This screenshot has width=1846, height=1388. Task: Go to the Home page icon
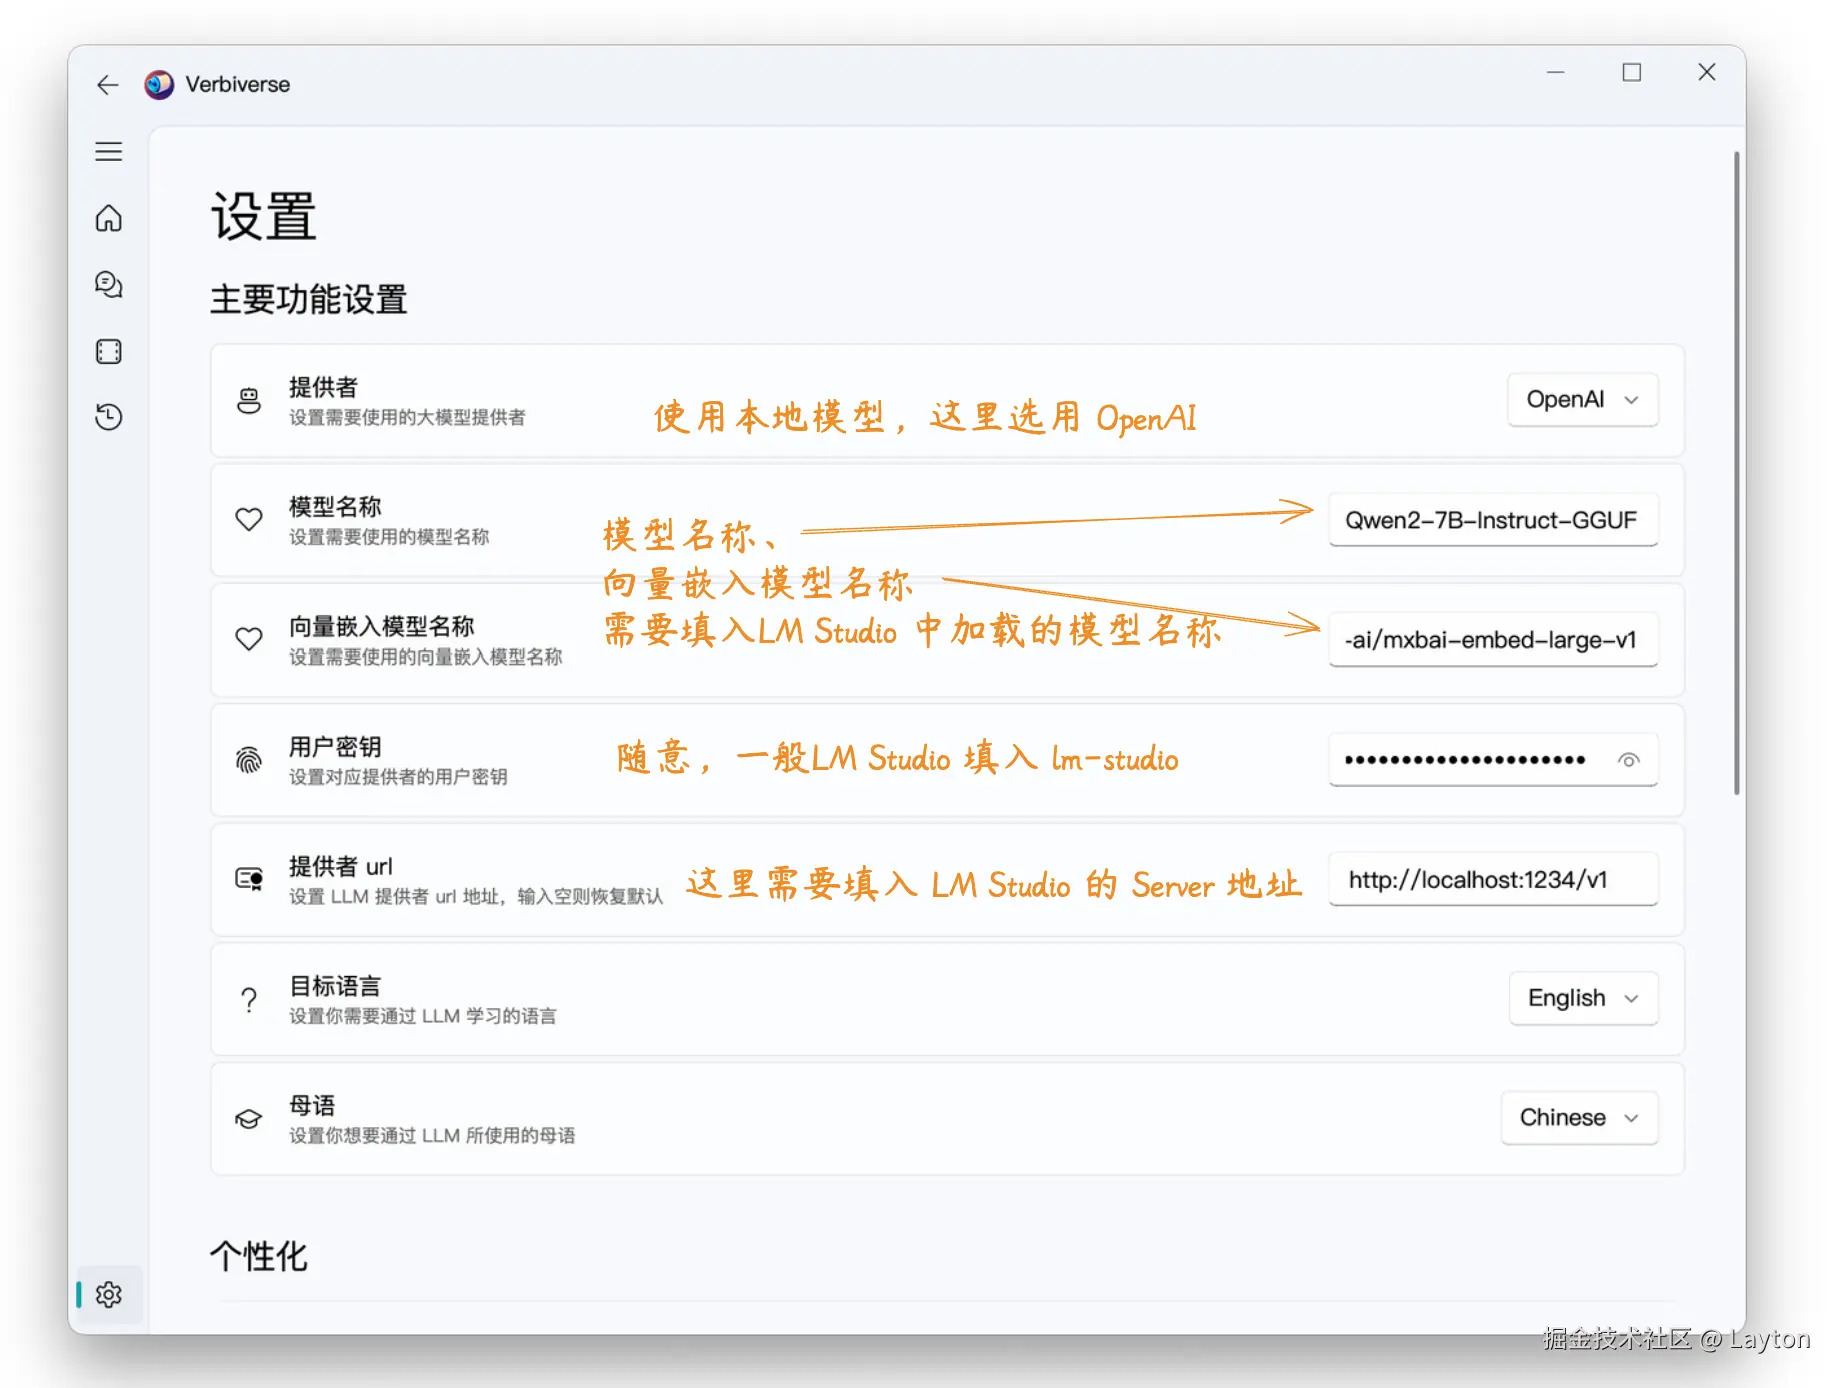109,218
